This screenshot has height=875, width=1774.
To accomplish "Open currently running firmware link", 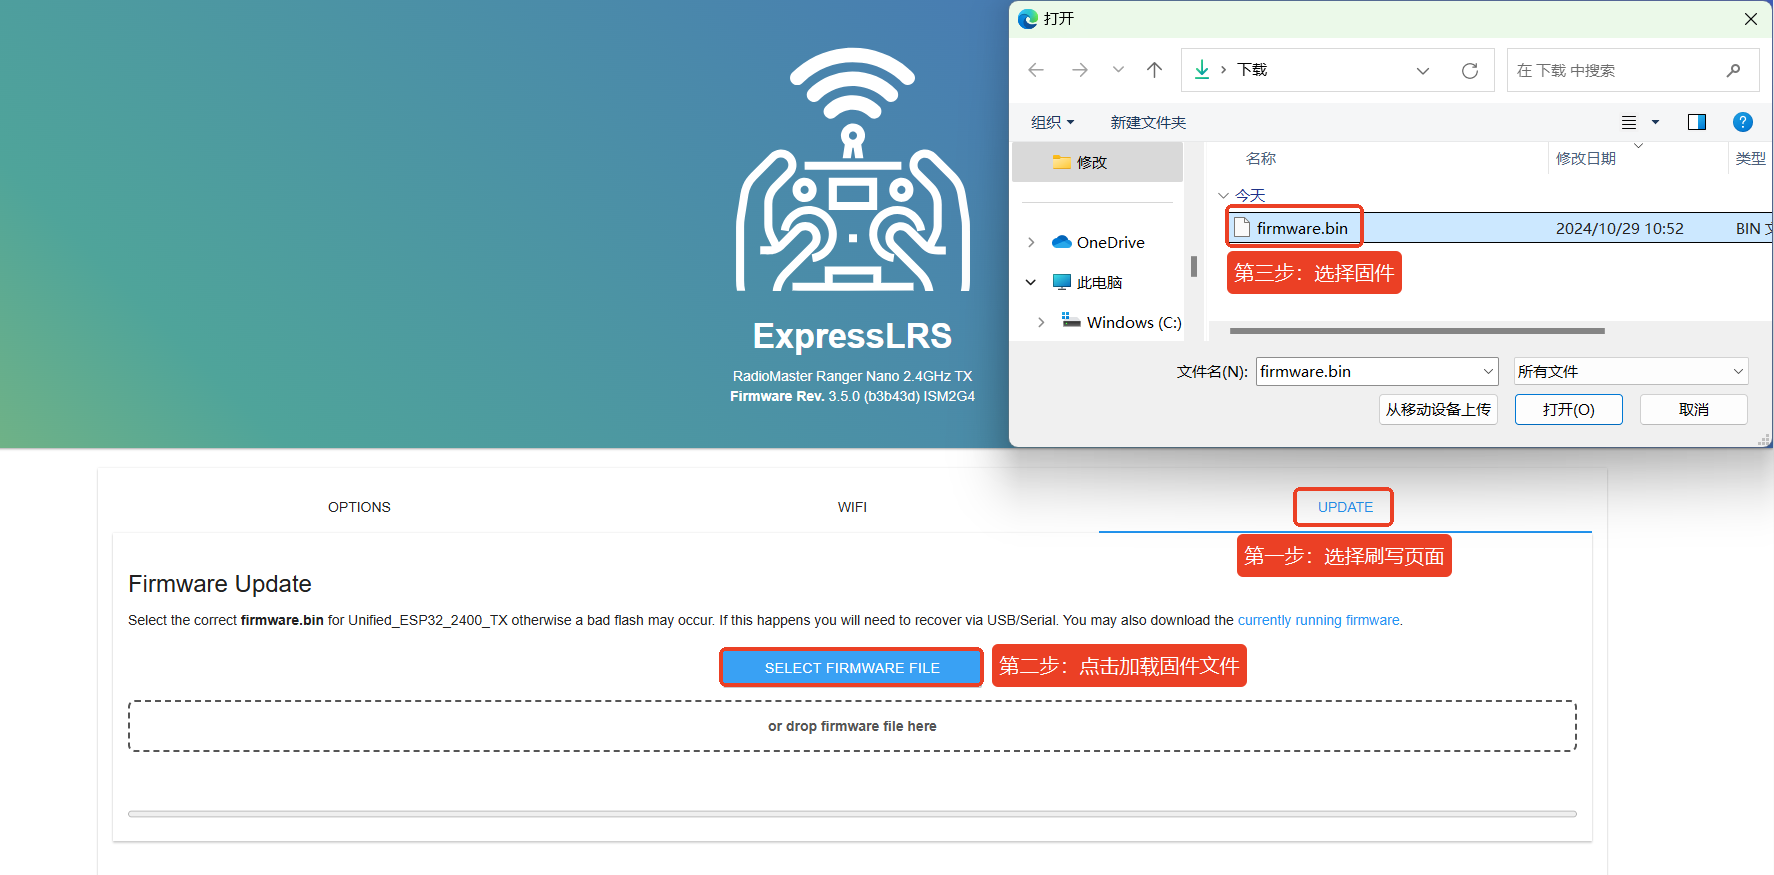I will tap(1318, 620).
